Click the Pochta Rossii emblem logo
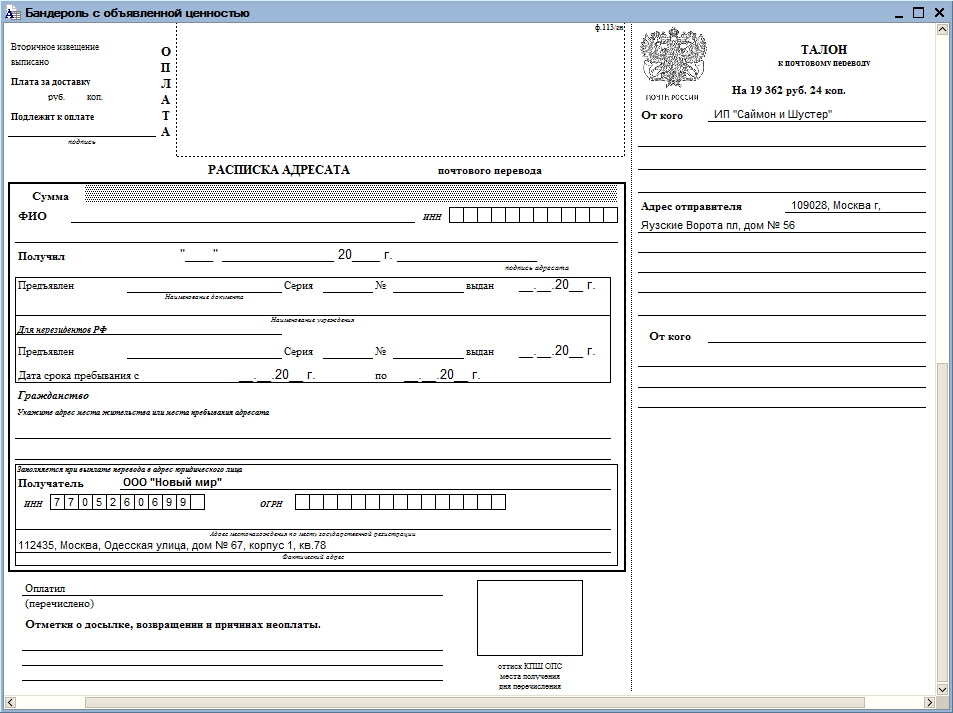 click(x=673, y=59)
